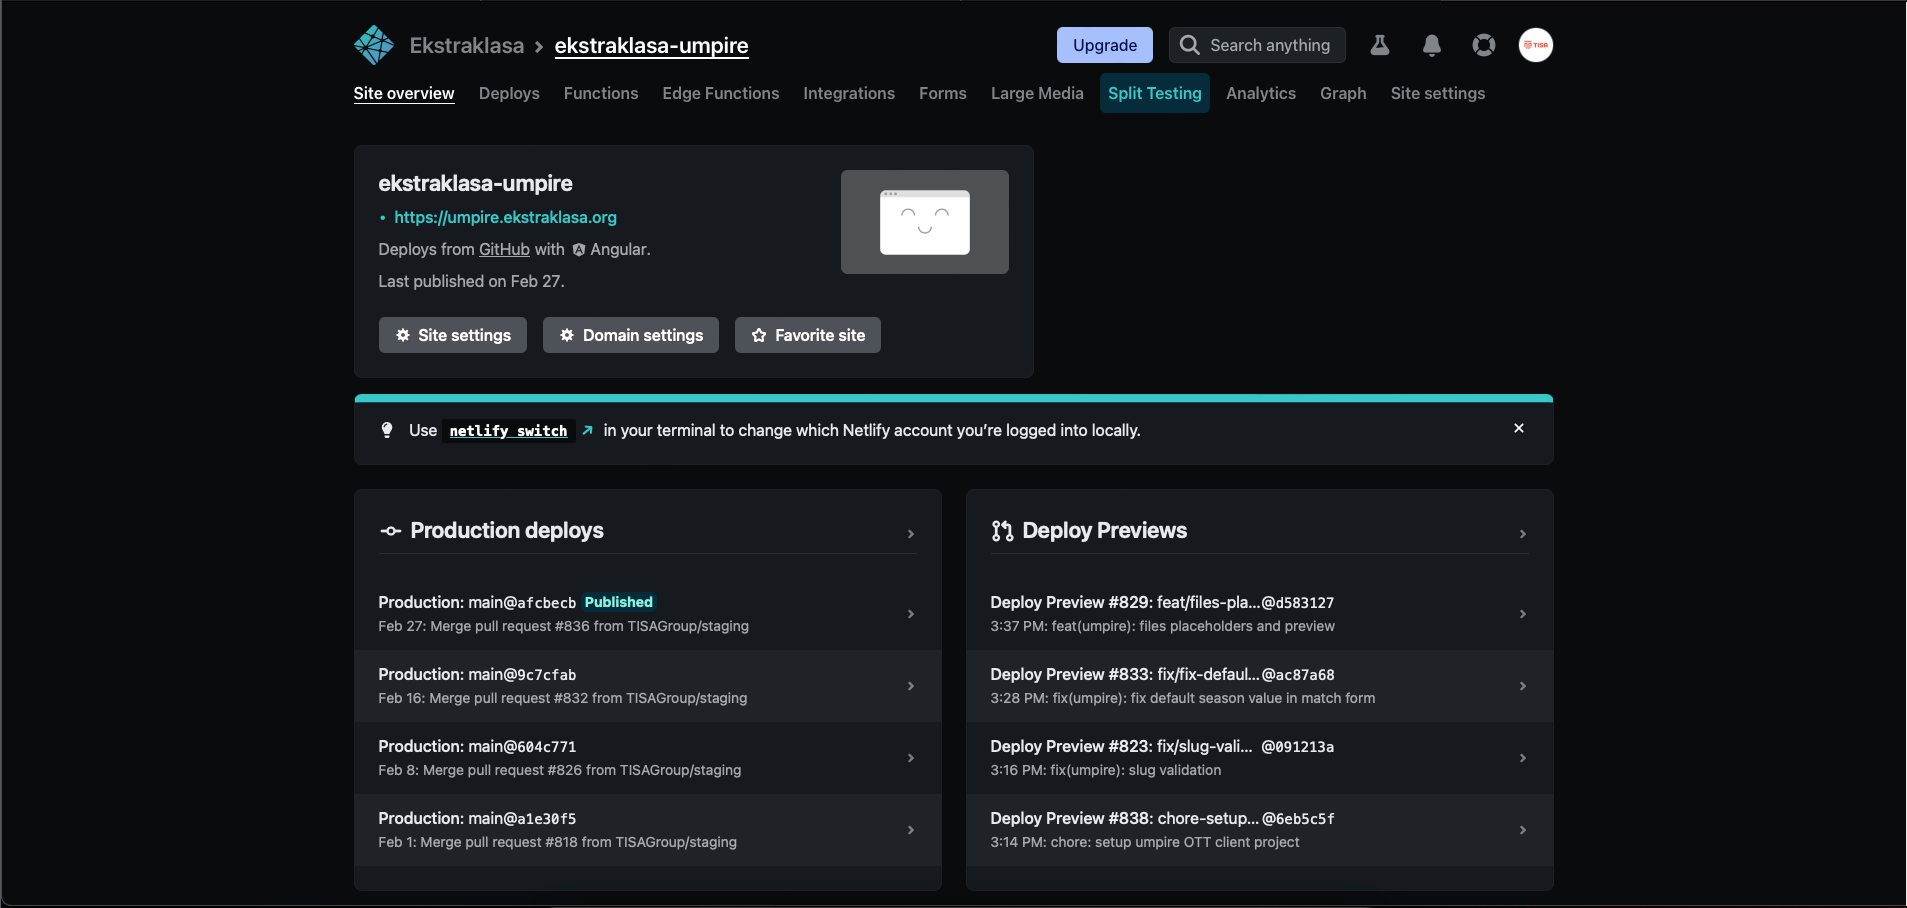Open the umpire.ekstraklasa.org site link
Viewport: 1907px width, 908px height.
505,217
